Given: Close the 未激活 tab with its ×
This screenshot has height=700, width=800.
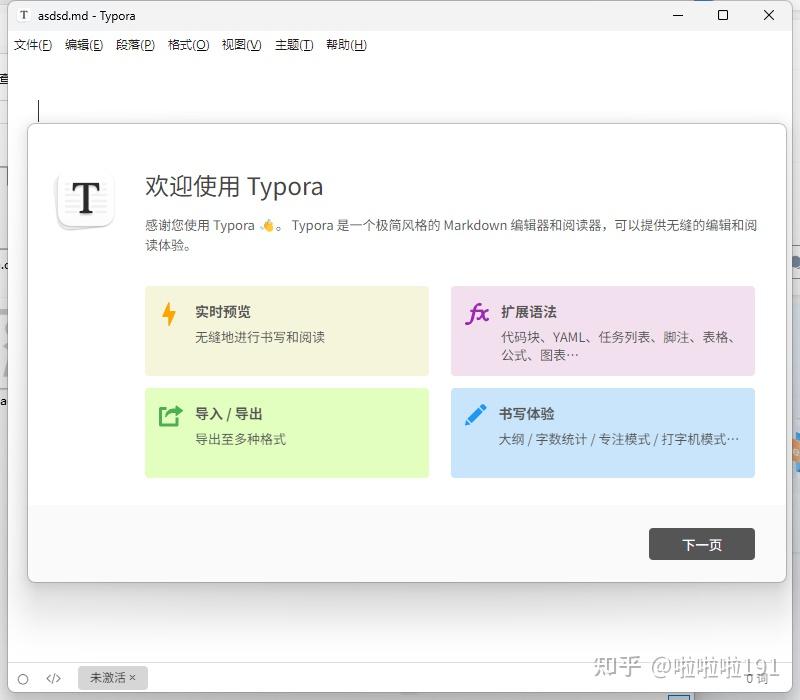Looking at the screenshot, I should [x=130, y=678].
